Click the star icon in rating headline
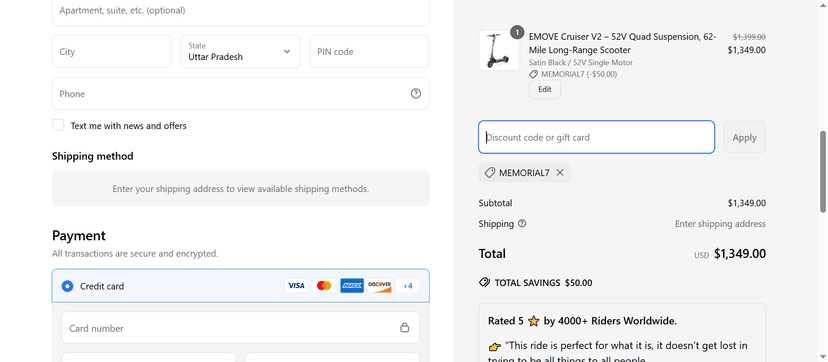The width and height of the screenshot is (828, 362). click(533, 321)
